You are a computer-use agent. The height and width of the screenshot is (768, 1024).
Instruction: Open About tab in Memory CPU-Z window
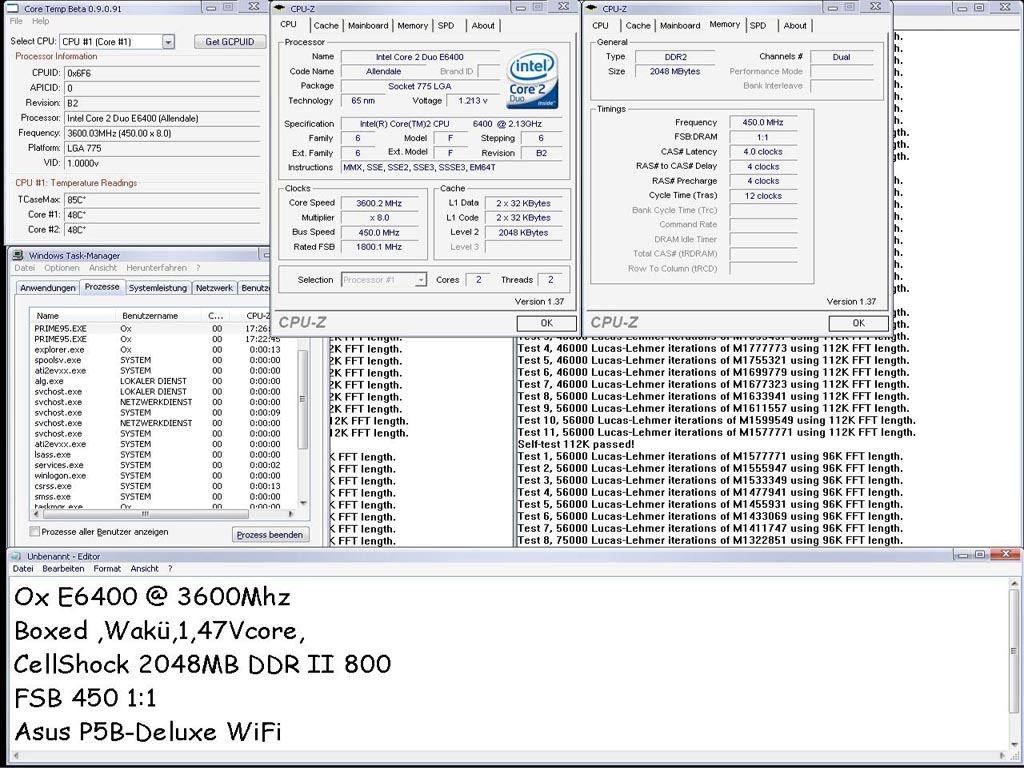(795, 25)
